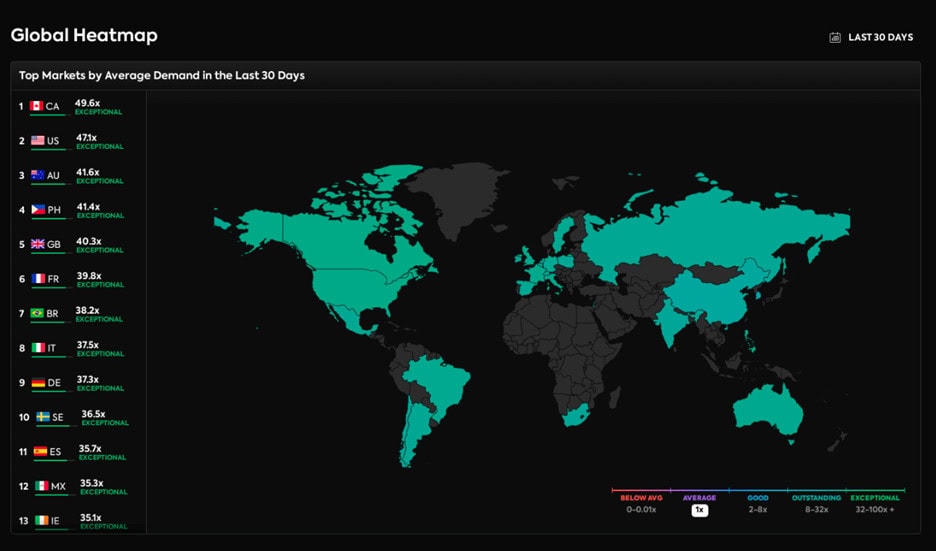Select the Mexico flag icon
This screenshot has width=936, height=551.
42,486
